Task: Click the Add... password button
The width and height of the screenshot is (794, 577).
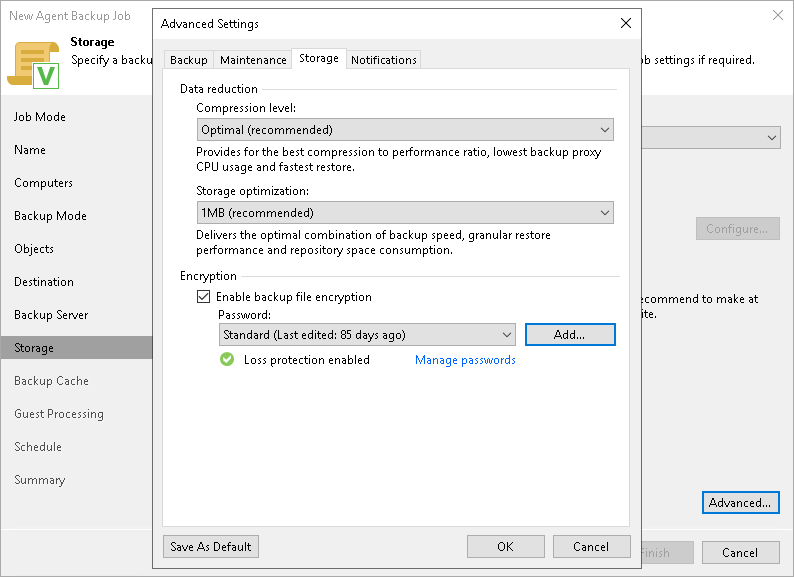Action: tap(570, 335)
